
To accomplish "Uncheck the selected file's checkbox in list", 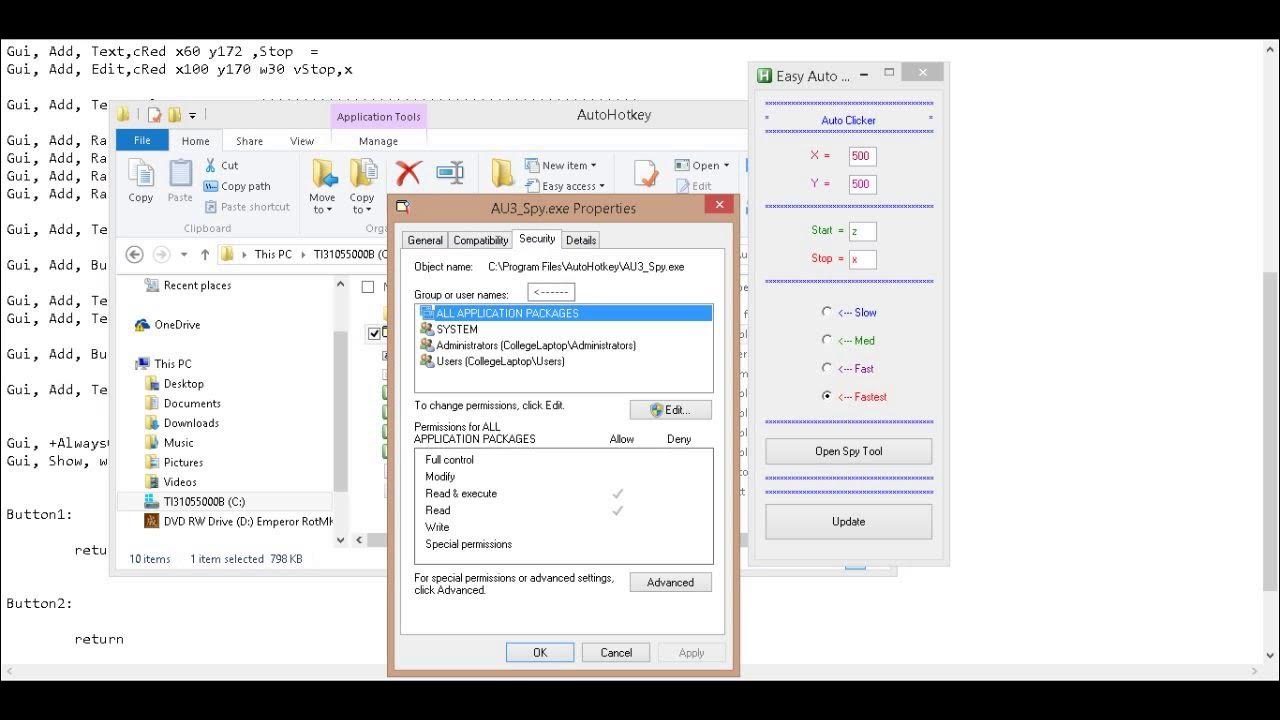I will (375, 333).
